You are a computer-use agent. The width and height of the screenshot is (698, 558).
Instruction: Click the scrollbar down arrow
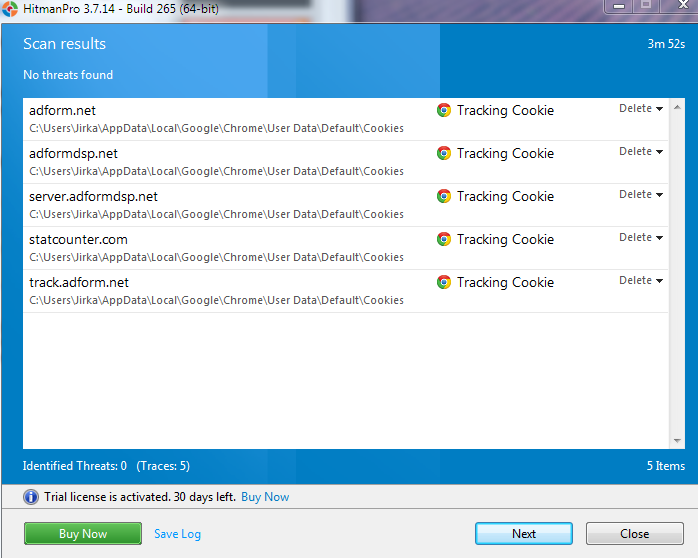[677, 441]
